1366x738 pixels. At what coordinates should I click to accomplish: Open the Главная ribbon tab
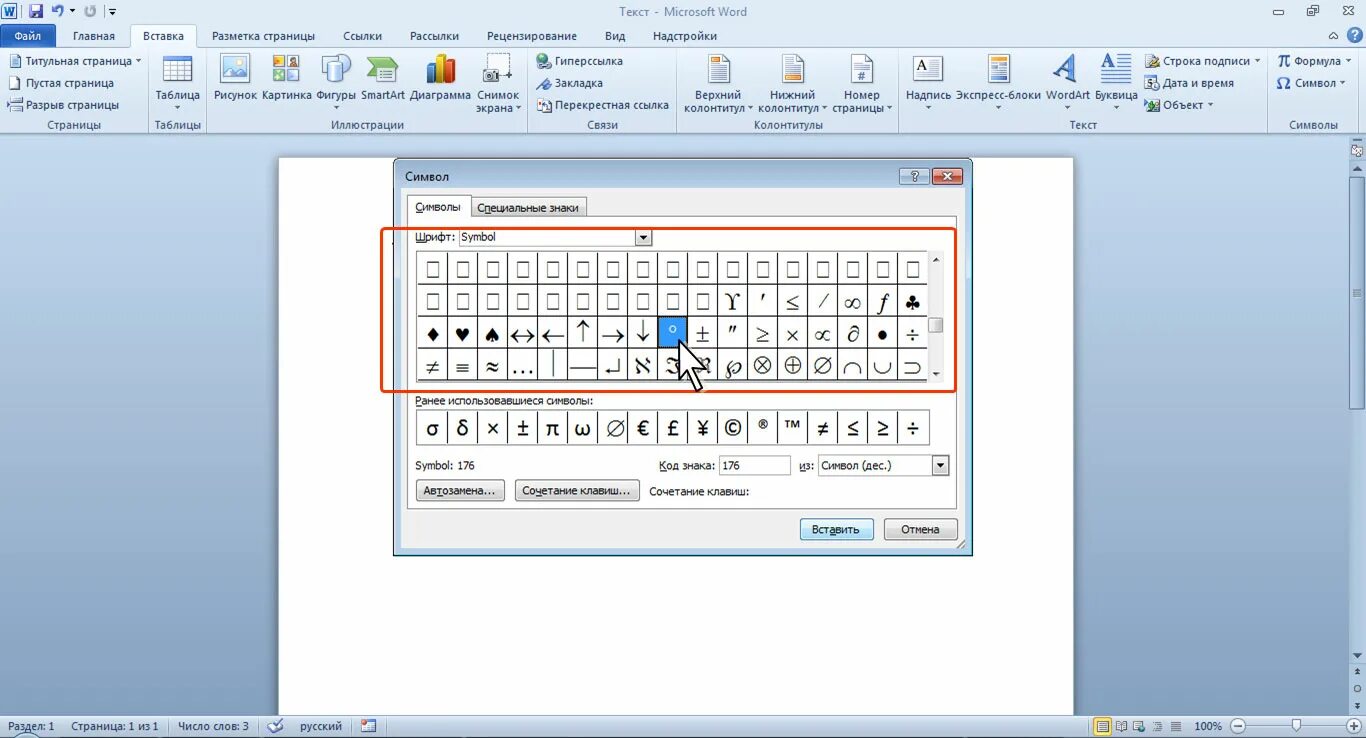coord(94,36)
